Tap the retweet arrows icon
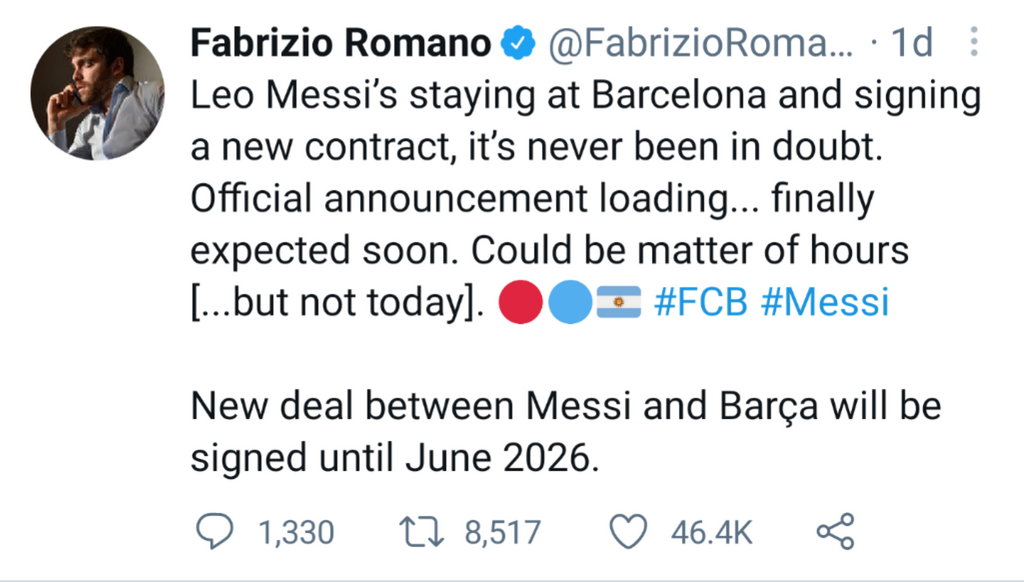 click(421, 532)
